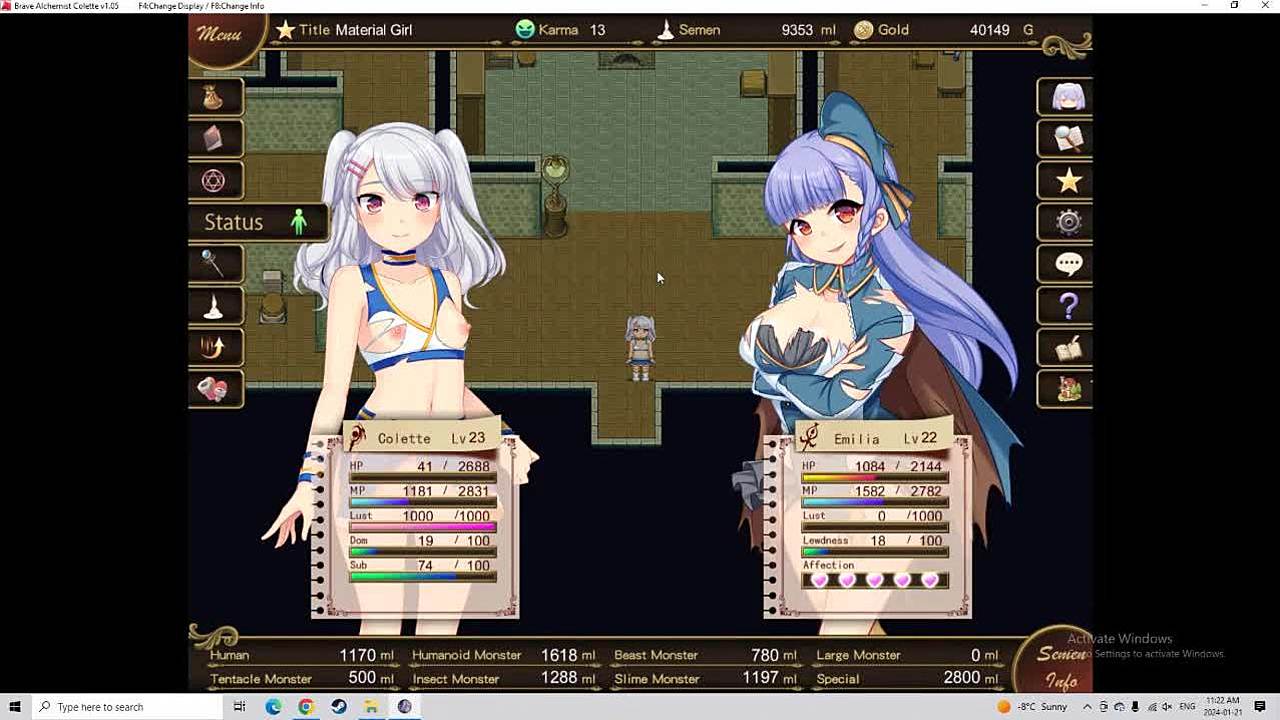1280x720 pixels.
Task: Open the pink book icon in left sidebar
Action: [213, 139]
